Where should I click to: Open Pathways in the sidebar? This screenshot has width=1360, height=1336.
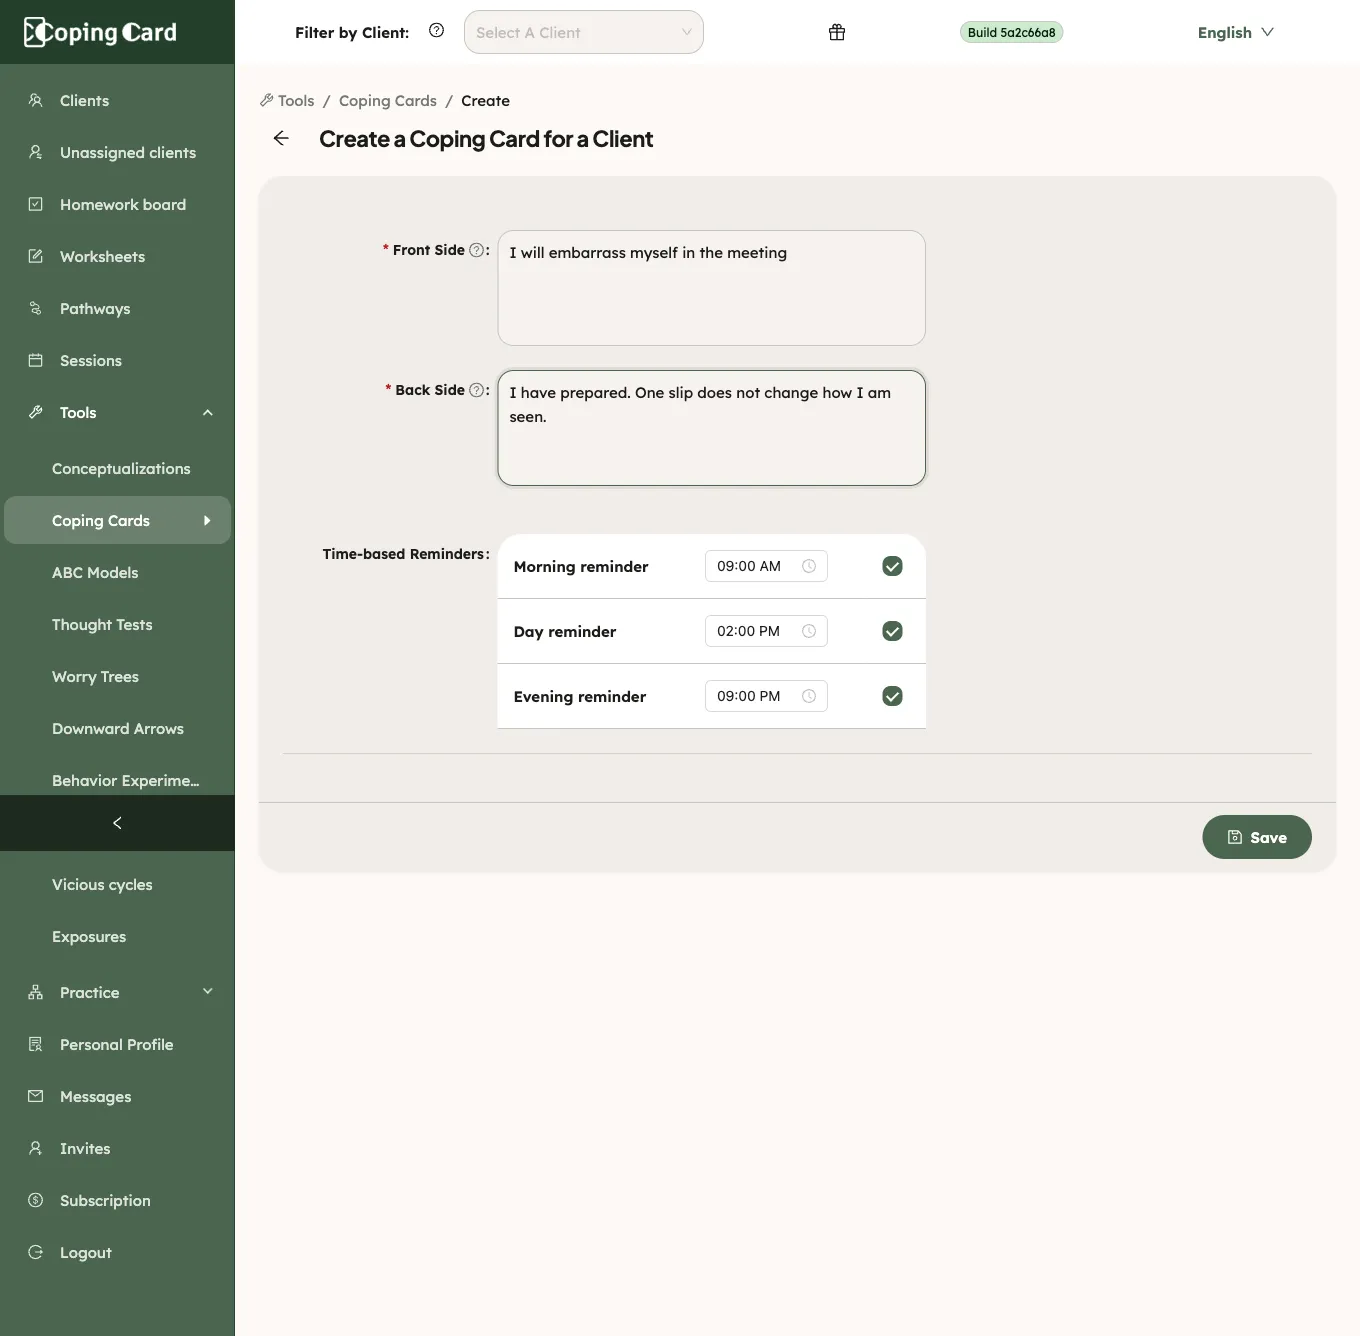point(117,308)
